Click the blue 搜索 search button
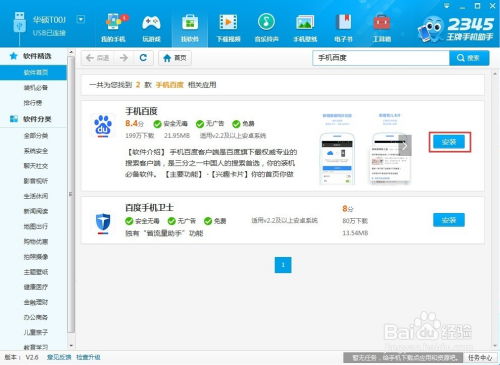This screenshot has height=365, width=500. click(469, 58)
